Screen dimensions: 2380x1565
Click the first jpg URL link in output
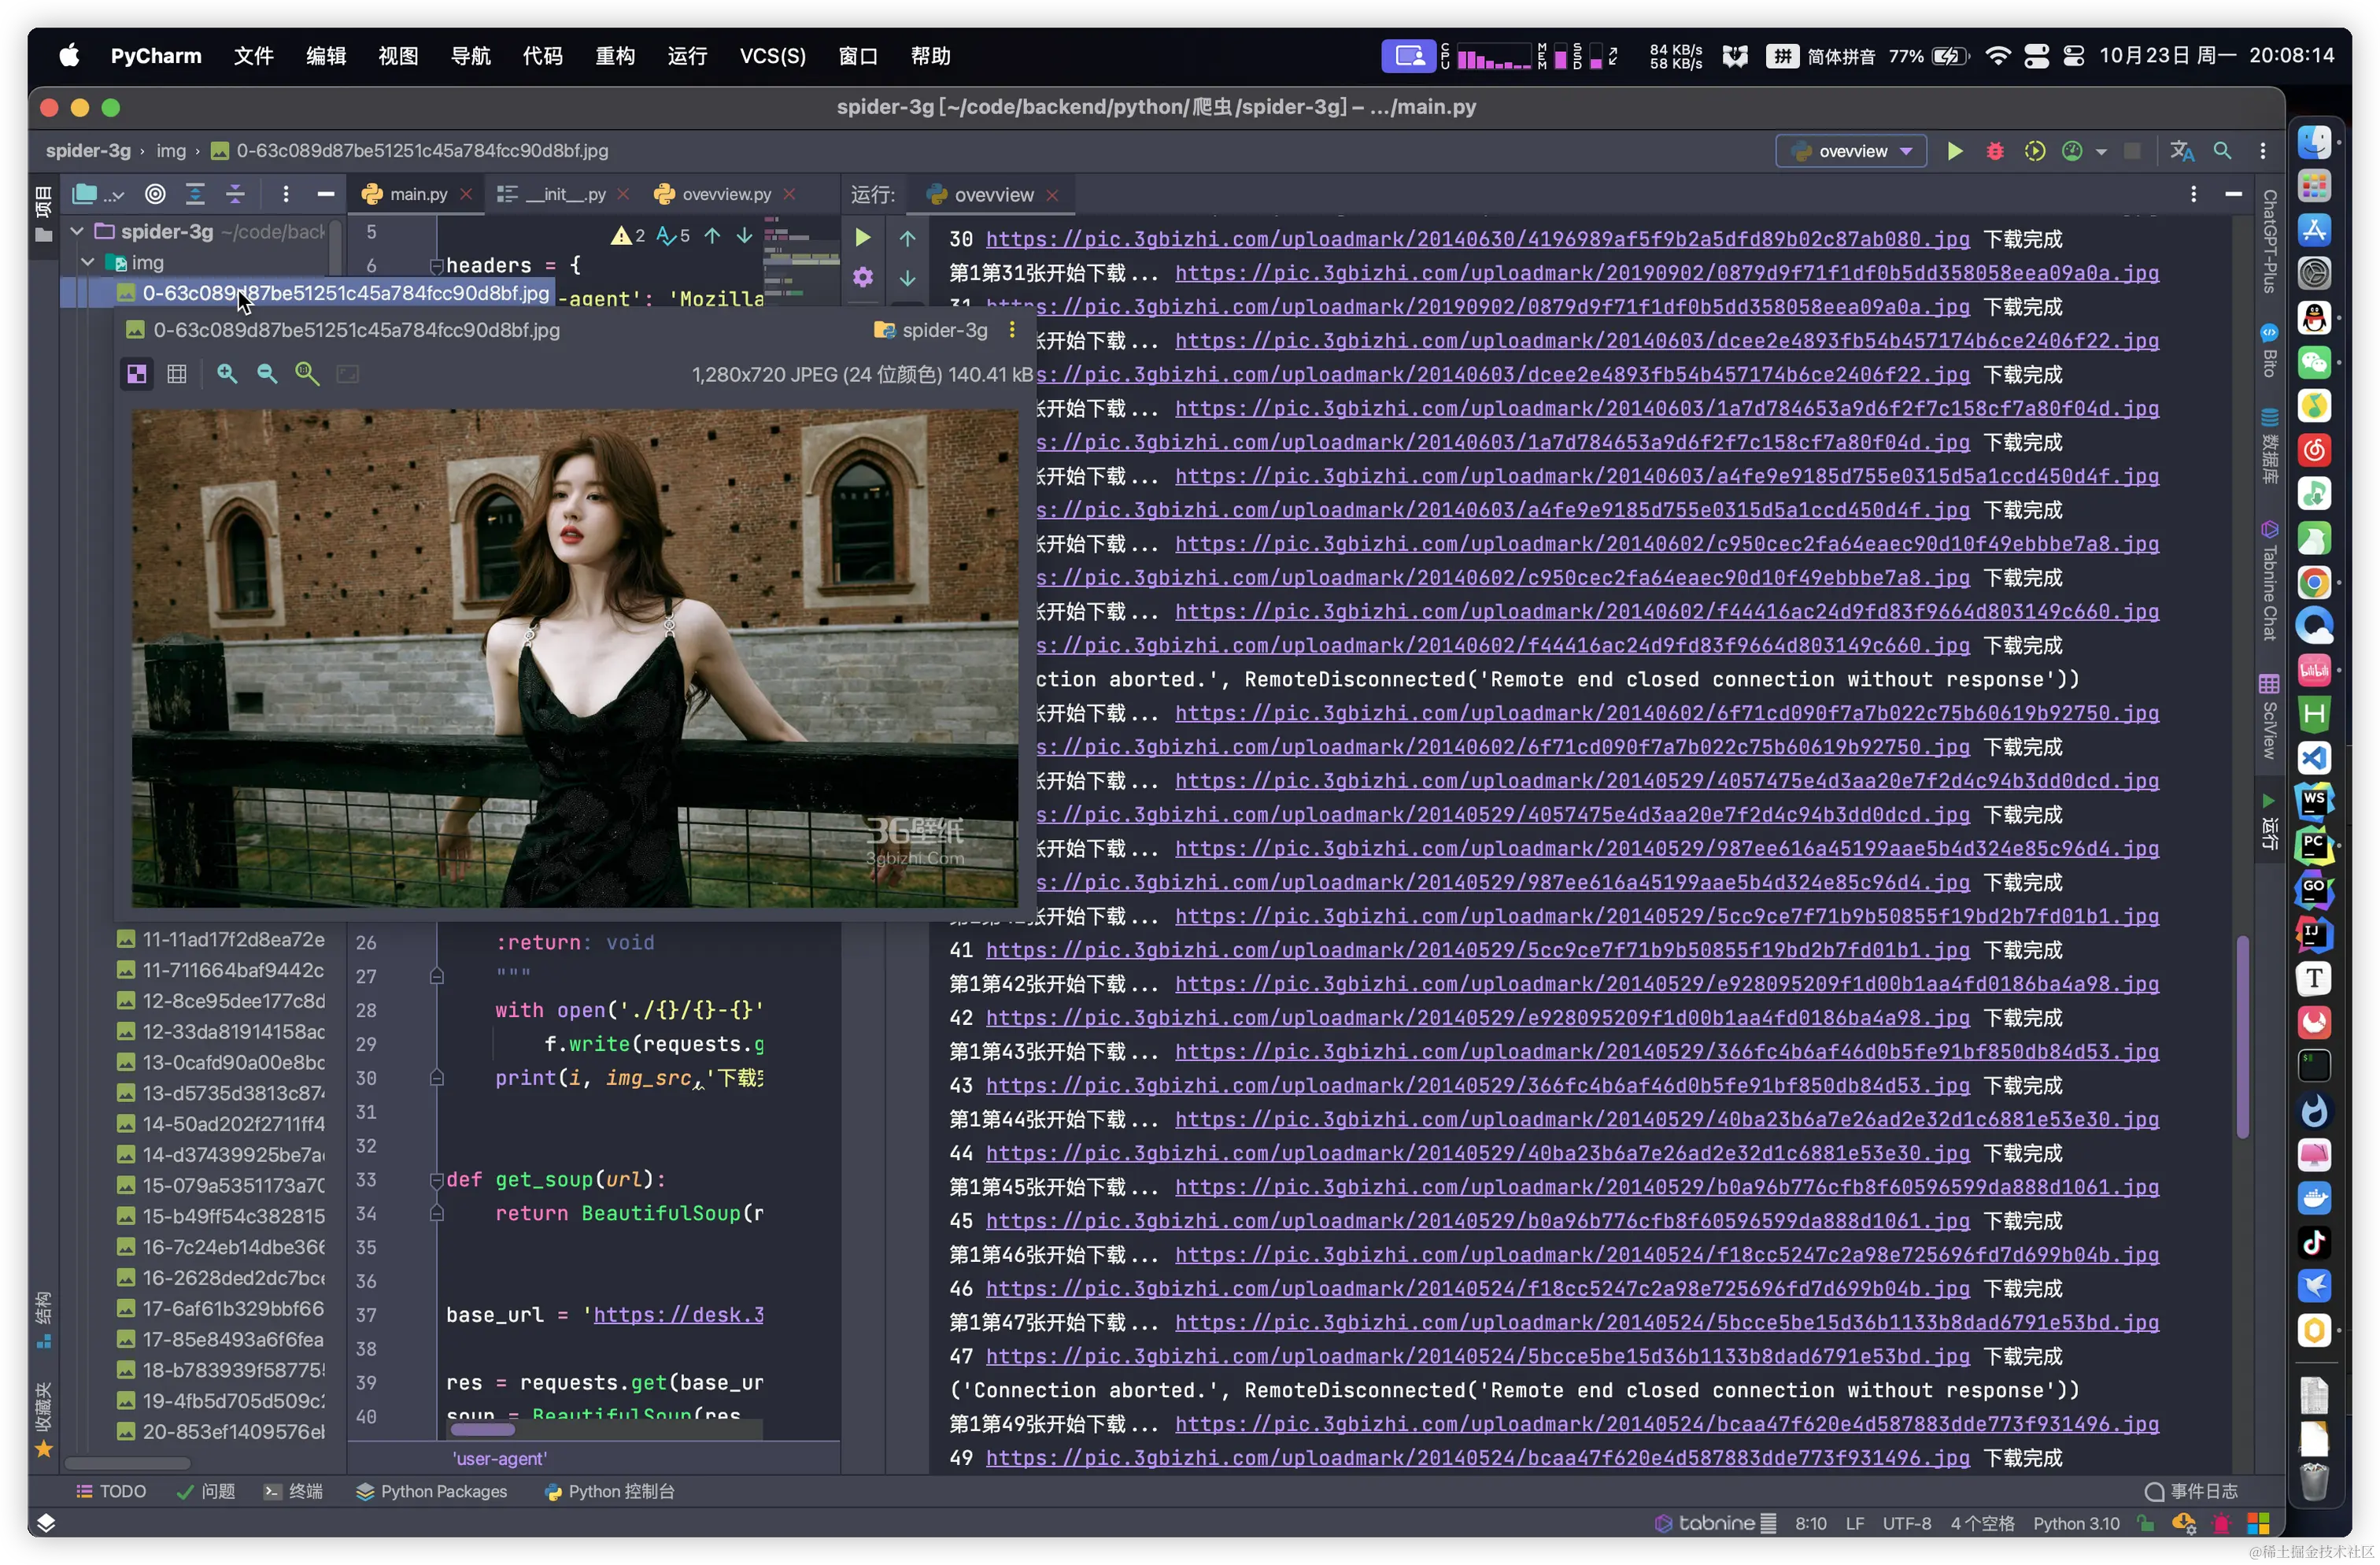point(1477,239)
